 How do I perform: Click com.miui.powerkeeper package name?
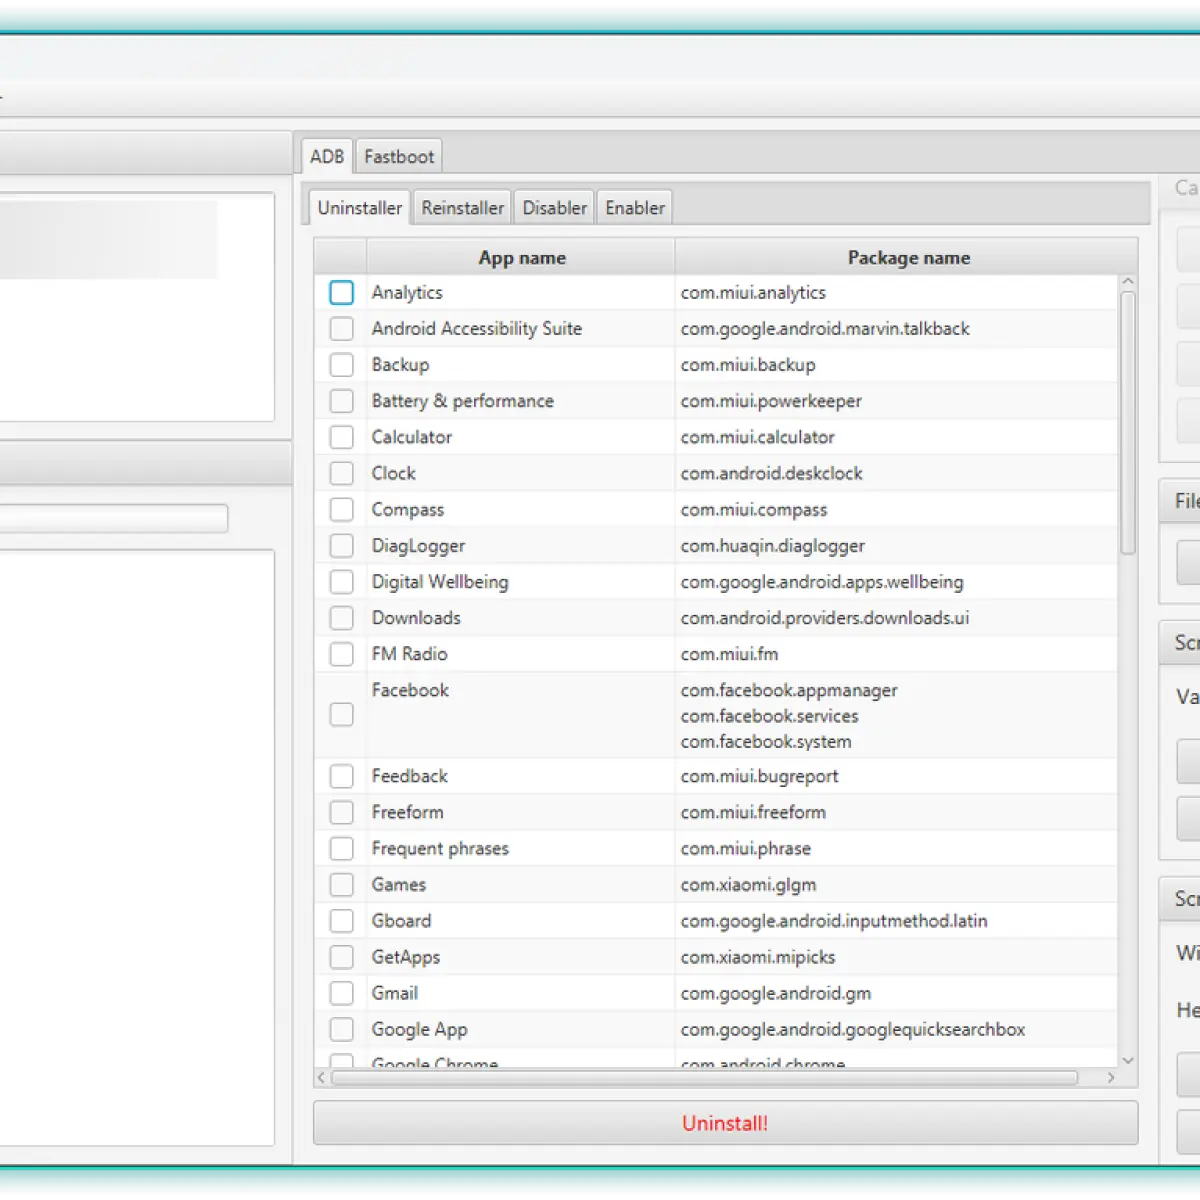pyautogui.click(x=771, y=401)
